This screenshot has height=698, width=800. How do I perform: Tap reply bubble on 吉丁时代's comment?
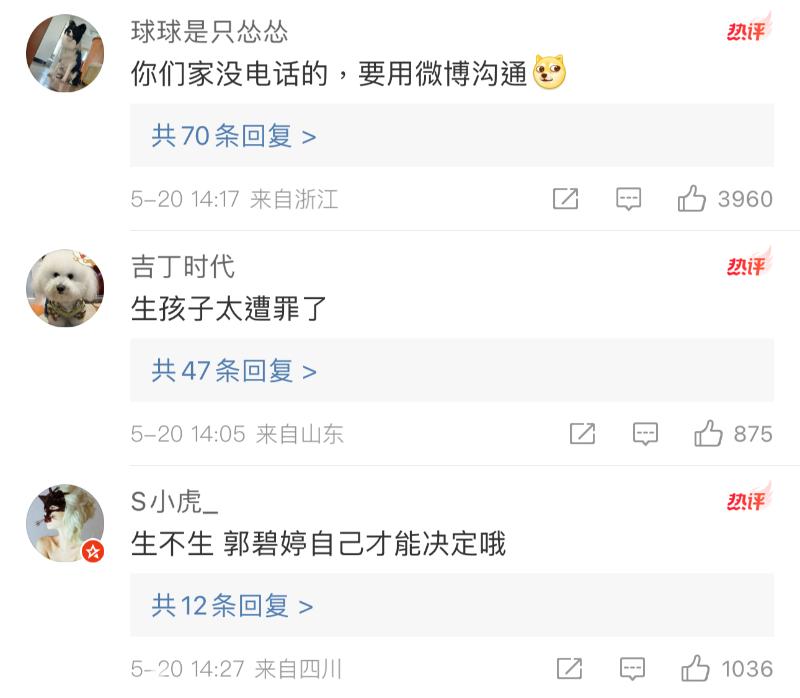pyautogui.click(x=645, y=434)
